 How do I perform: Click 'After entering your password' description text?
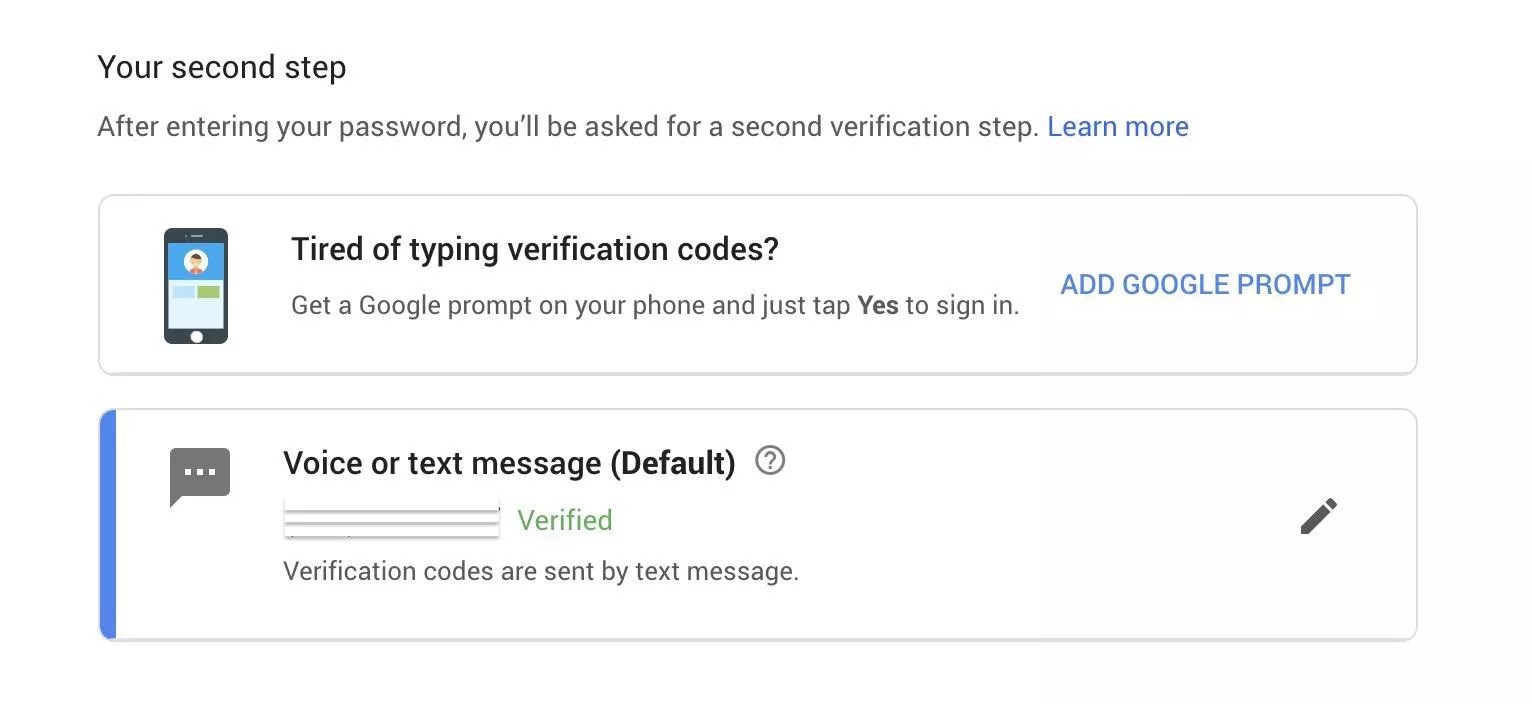click(x=280, y=127)
